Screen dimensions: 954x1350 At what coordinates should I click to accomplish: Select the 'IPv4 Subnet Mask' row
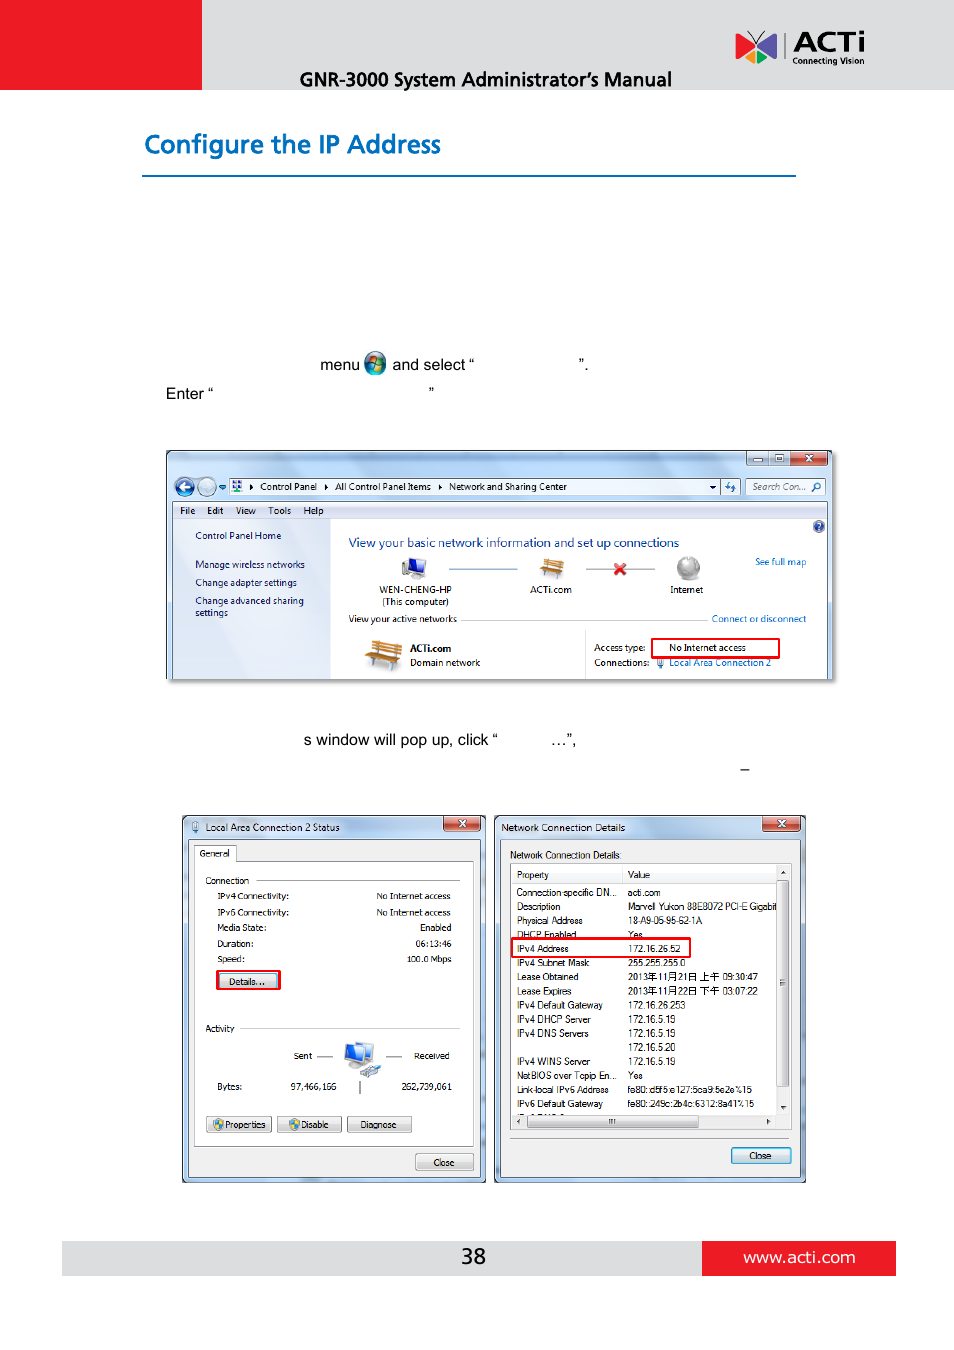click(645, 963)
